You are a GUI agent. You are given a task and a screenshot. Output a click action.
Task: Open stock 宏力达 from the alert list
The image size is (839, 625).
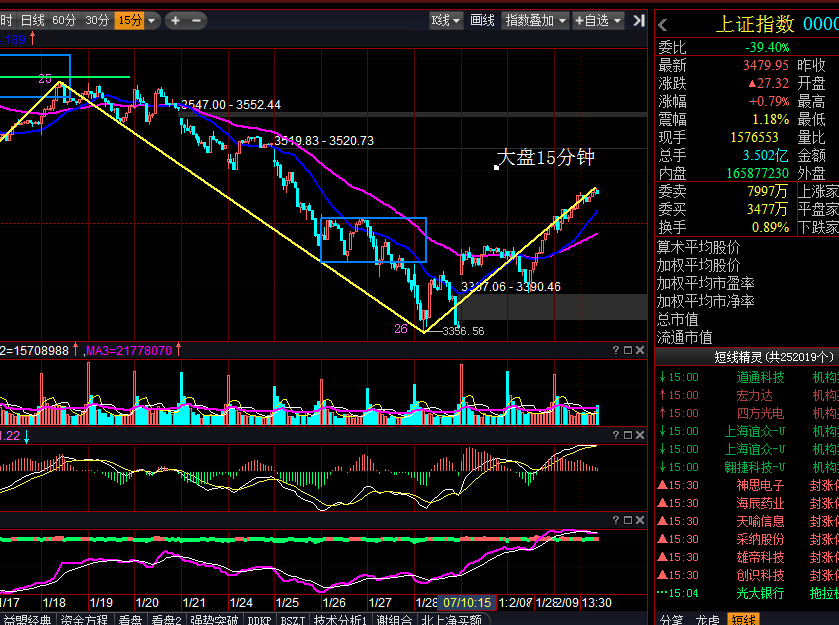pyautogui.click(x=754, y=395)
